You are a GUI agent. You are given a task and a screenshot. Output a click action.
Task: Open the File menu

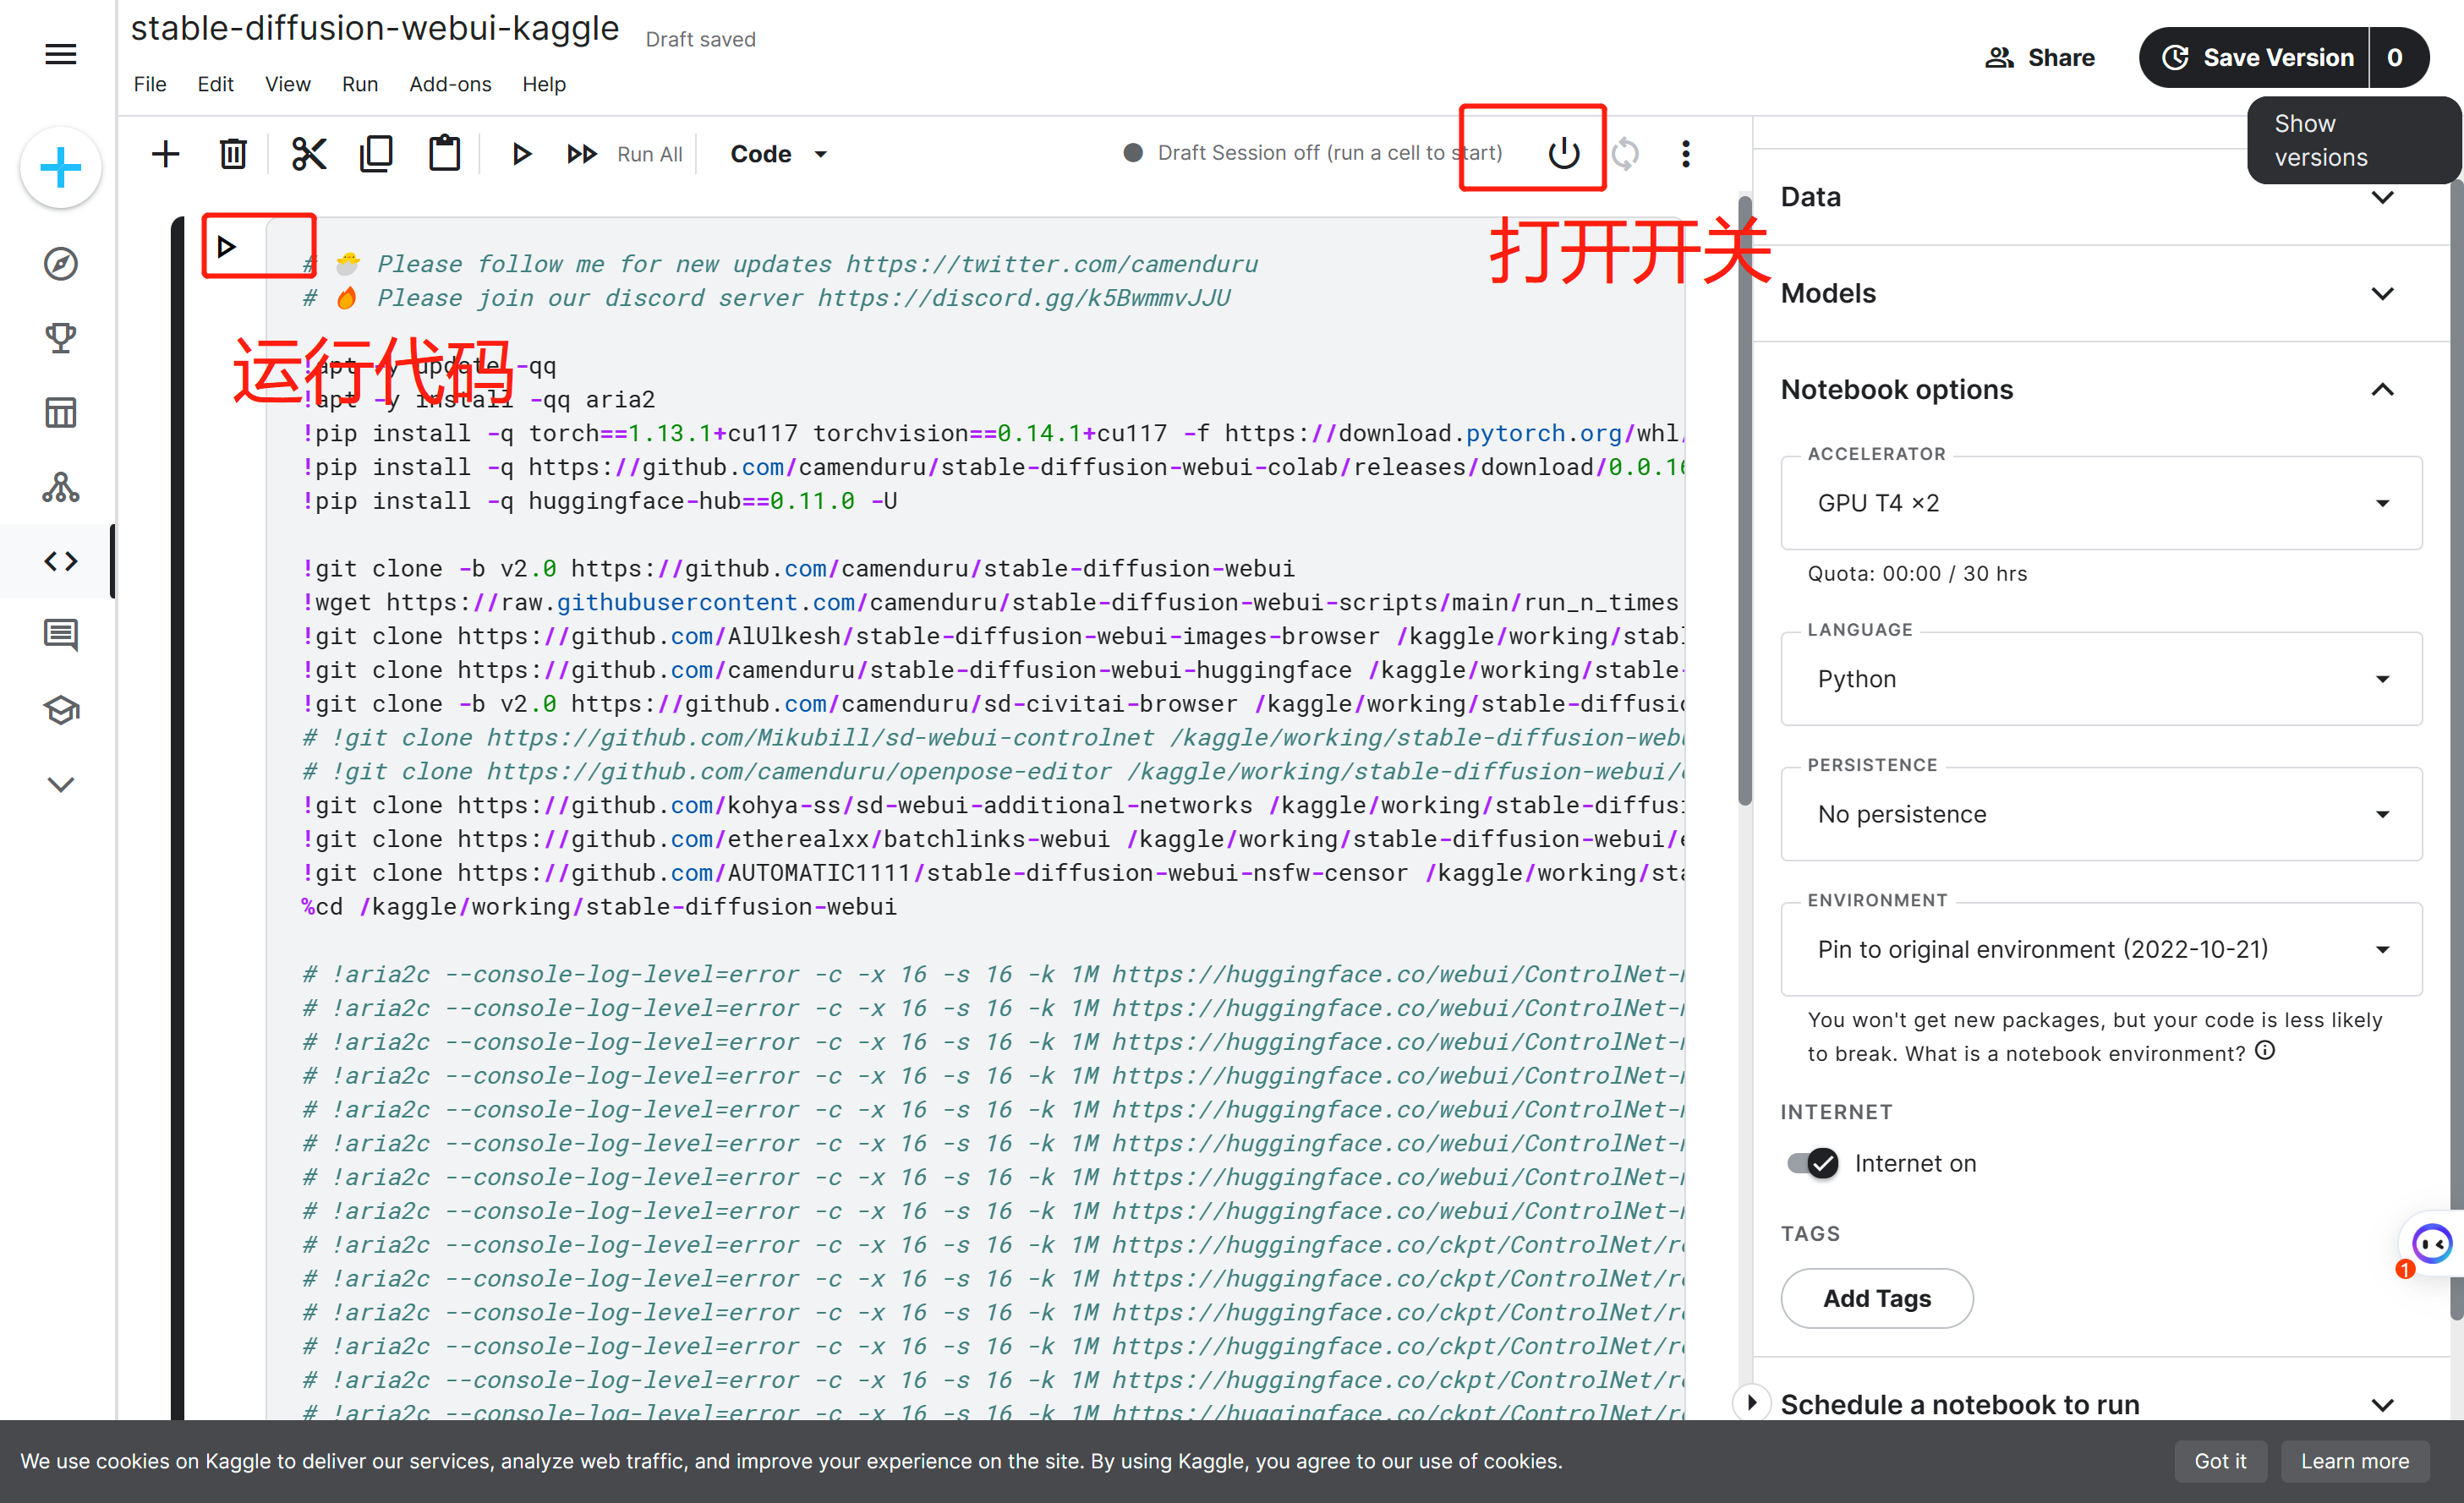pos(150,84)
